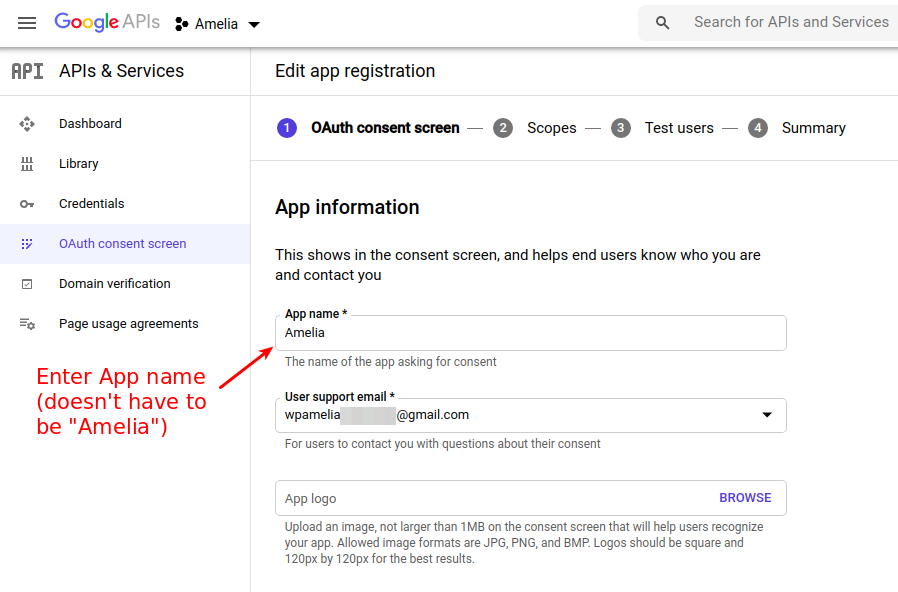Screen dimensions: 898x592
Task: Click the Edit app registration title
Action: (355, 71)
